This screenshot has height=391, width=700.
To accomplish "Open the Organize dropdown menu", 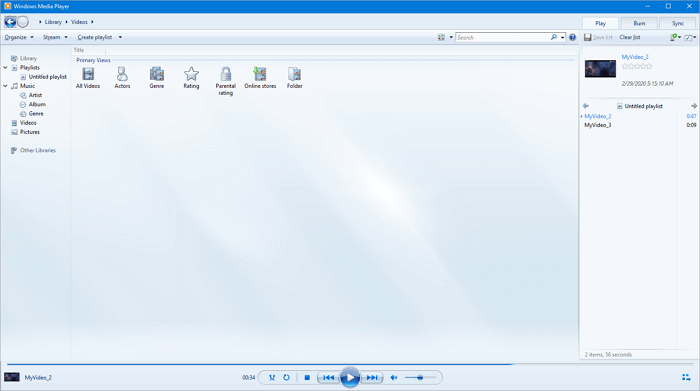I will (x=19, y=37).
